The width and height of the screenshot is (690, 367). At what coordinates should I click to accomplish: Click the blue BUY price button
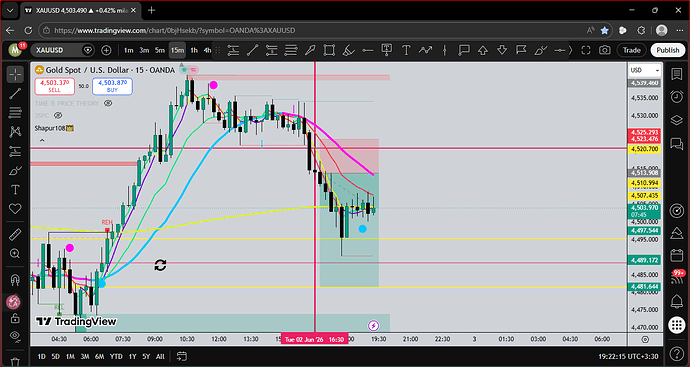[x=112, y=86]
